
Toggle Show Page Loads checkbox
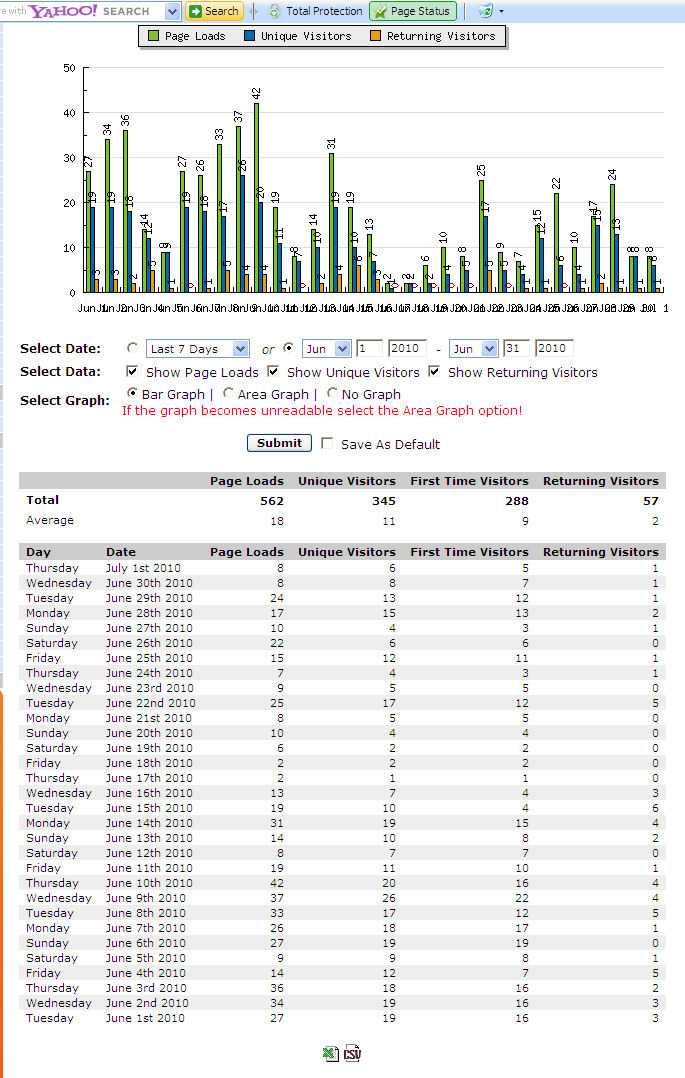132,371
